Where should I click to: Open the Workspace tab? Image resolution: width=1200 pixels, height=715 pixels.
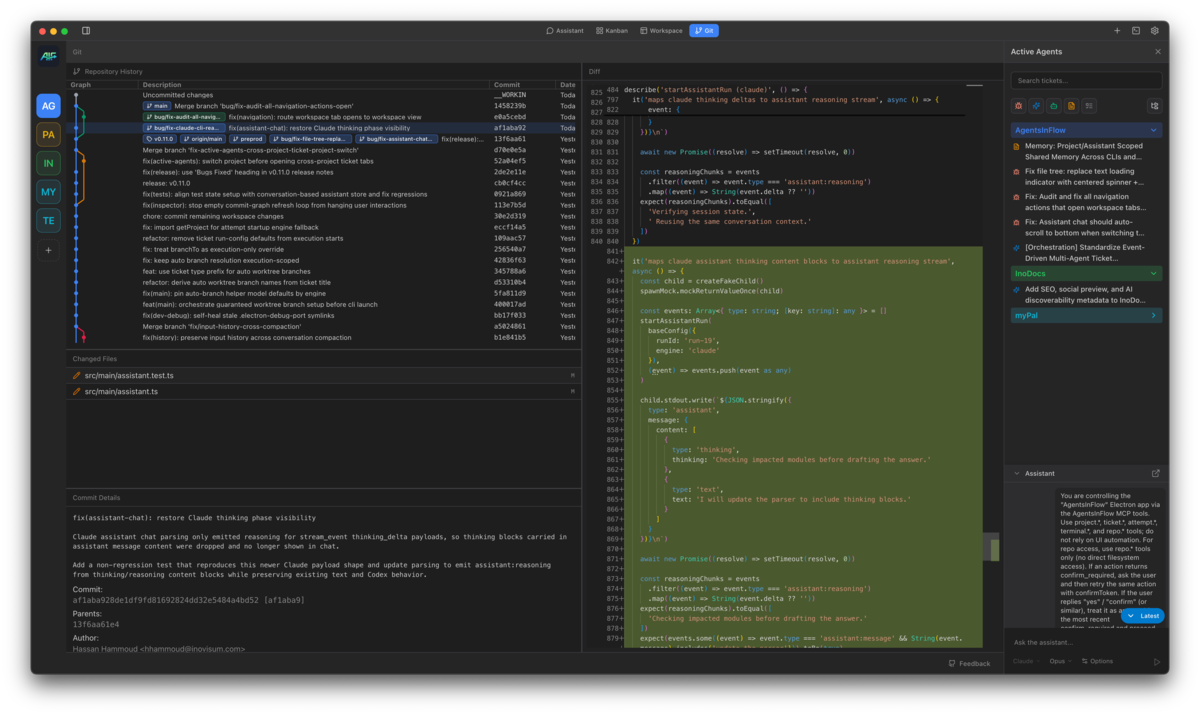pyautogui.click(x=660, y=30)
